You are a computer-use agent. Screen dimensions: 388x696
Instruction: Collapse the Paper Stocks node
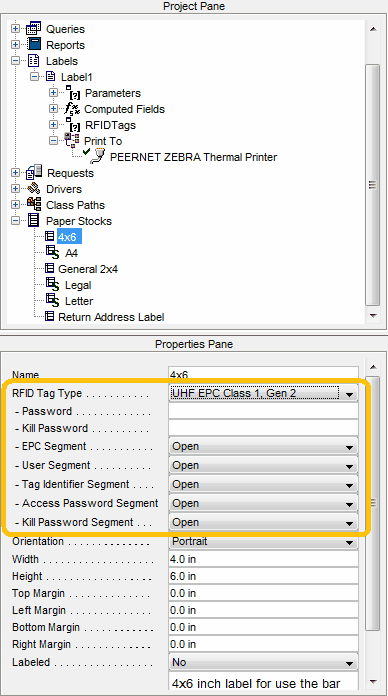click(x=16, y=221)
